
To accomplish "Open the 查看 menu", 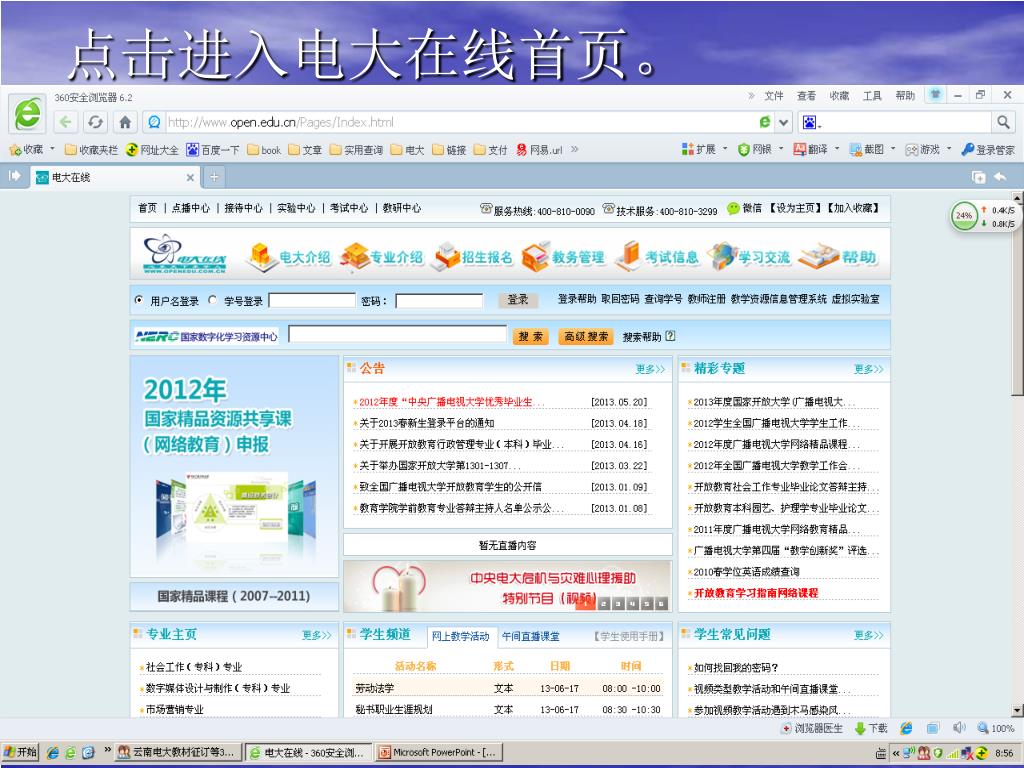I will (x=807, y=95).
